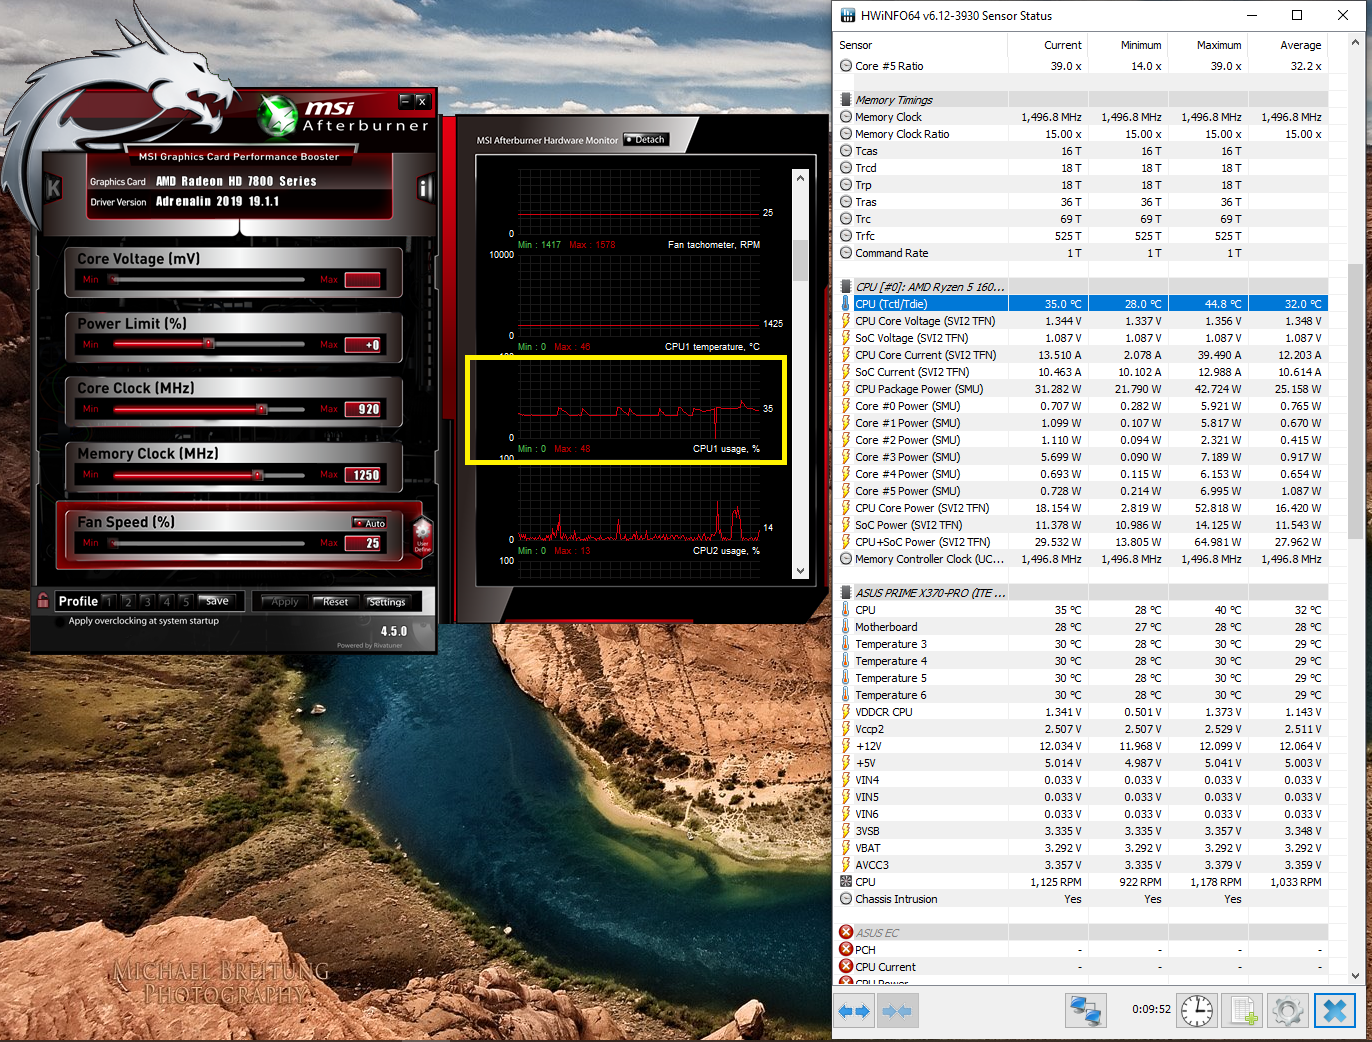Click the Current column header
Viewport: 1372px width, 1042px height.
[1047, 45]
